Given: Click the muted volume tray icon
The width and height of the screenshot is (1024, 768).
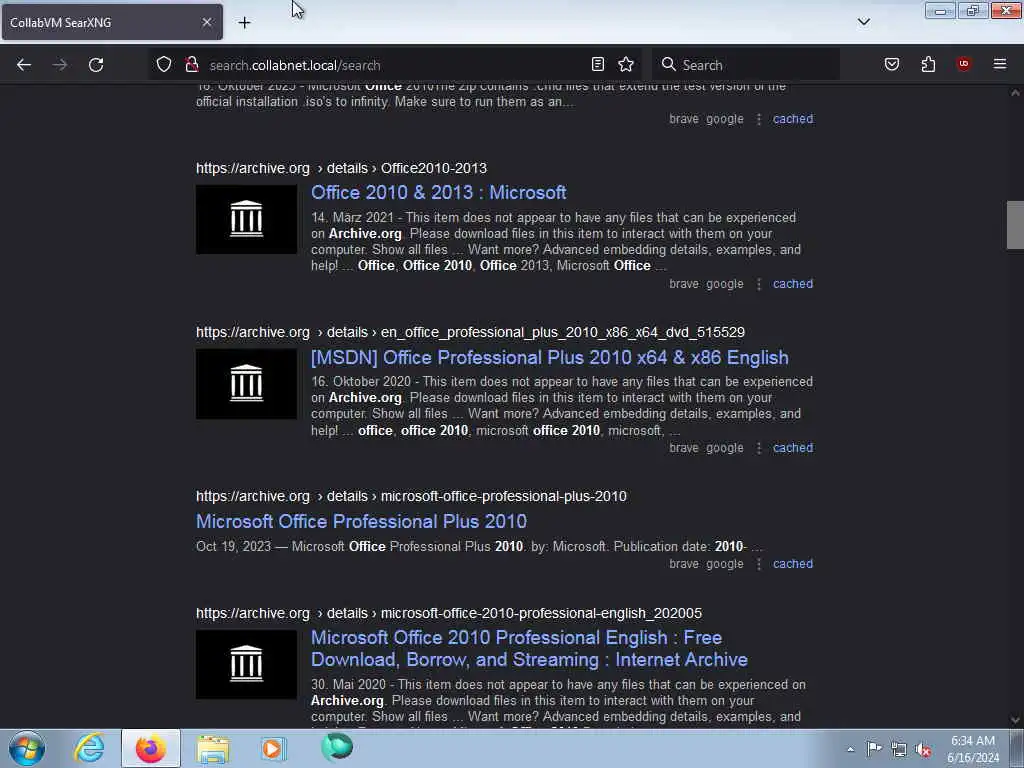Looking at the screenshot, I should pyautogui.click(x=923, y=750).
